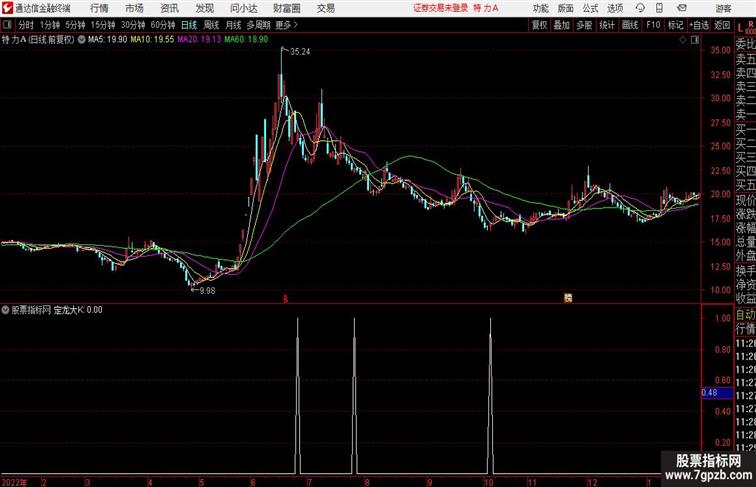The height and width of the screenshot is (487, 756).
Task: Click the indicator spike near October
Action: click(x=490, y=395)
